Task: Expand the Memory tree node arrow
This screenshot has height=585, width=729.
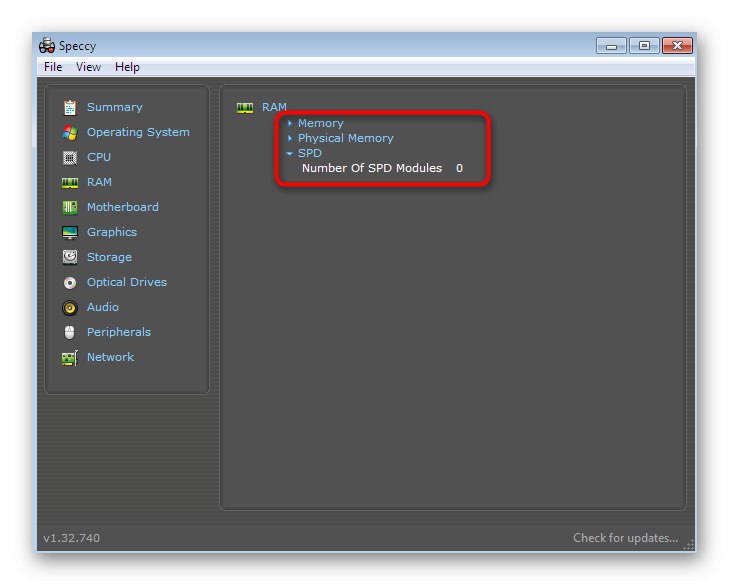Action: 290,123
